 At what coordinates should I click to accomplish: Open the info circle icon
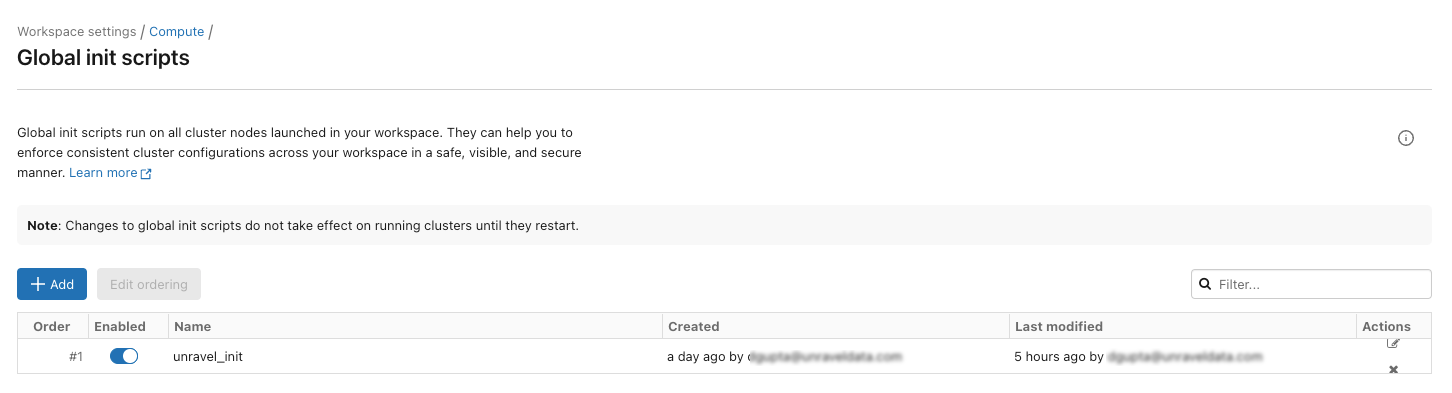tap(1405, 138)
